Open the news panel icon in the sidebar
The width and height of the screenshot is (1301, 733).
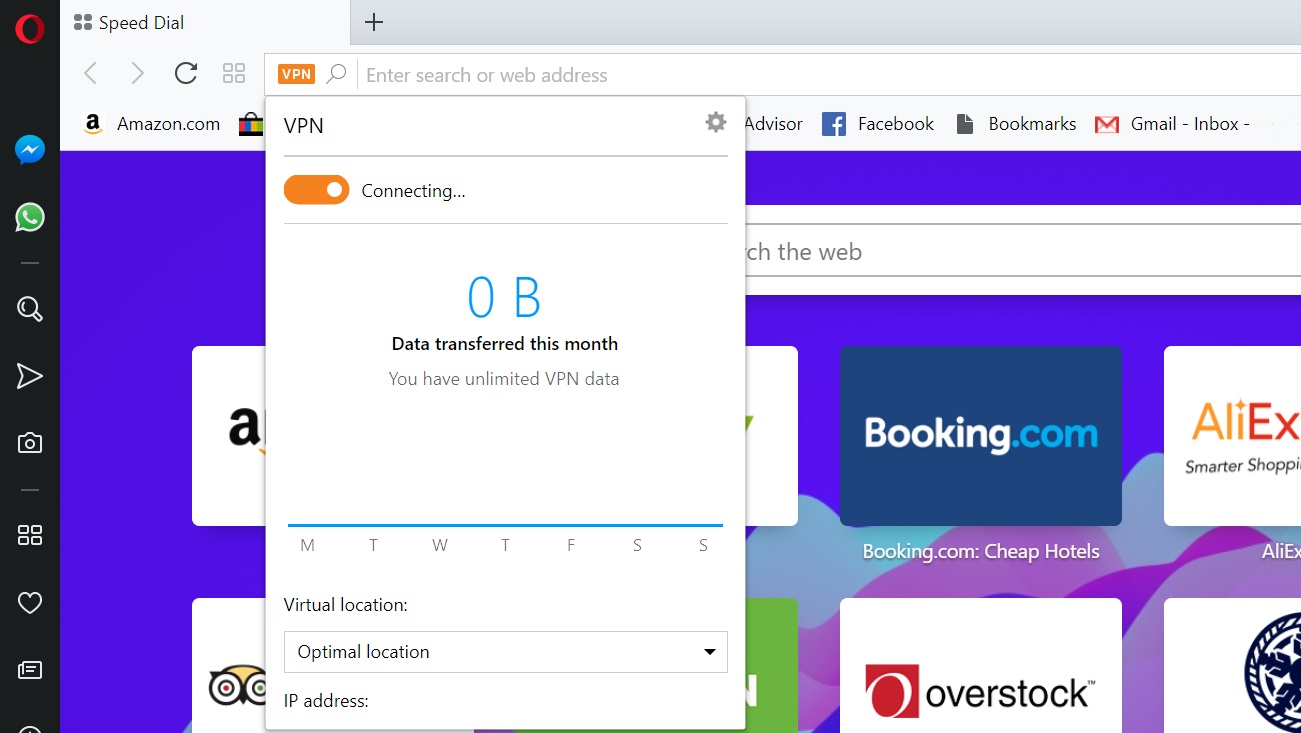pos(30,670)
